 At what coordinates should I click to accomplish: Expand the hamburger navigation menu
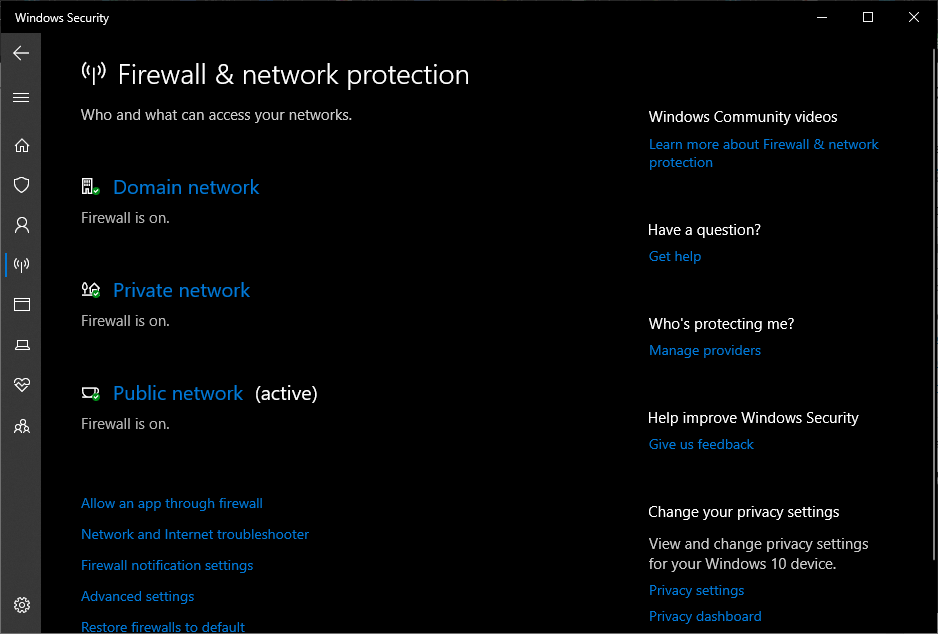(21, 98)
